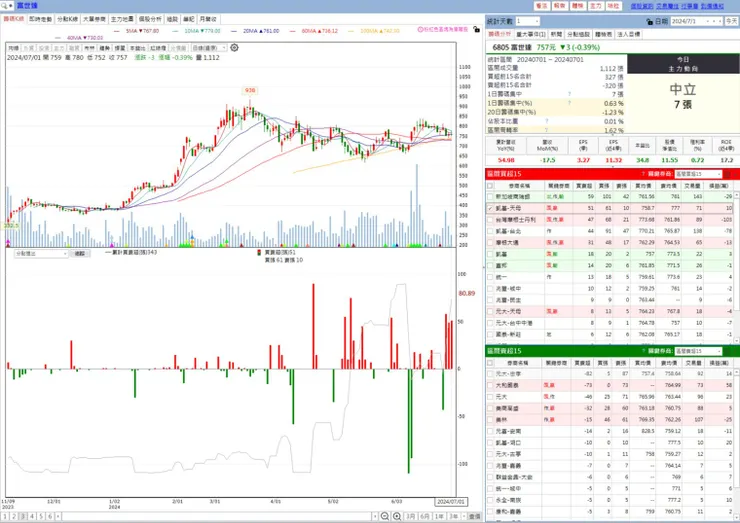The image size is (740, 523).
Task: Check the 摩根大通 row checkbox
Action: coord(490,243)
